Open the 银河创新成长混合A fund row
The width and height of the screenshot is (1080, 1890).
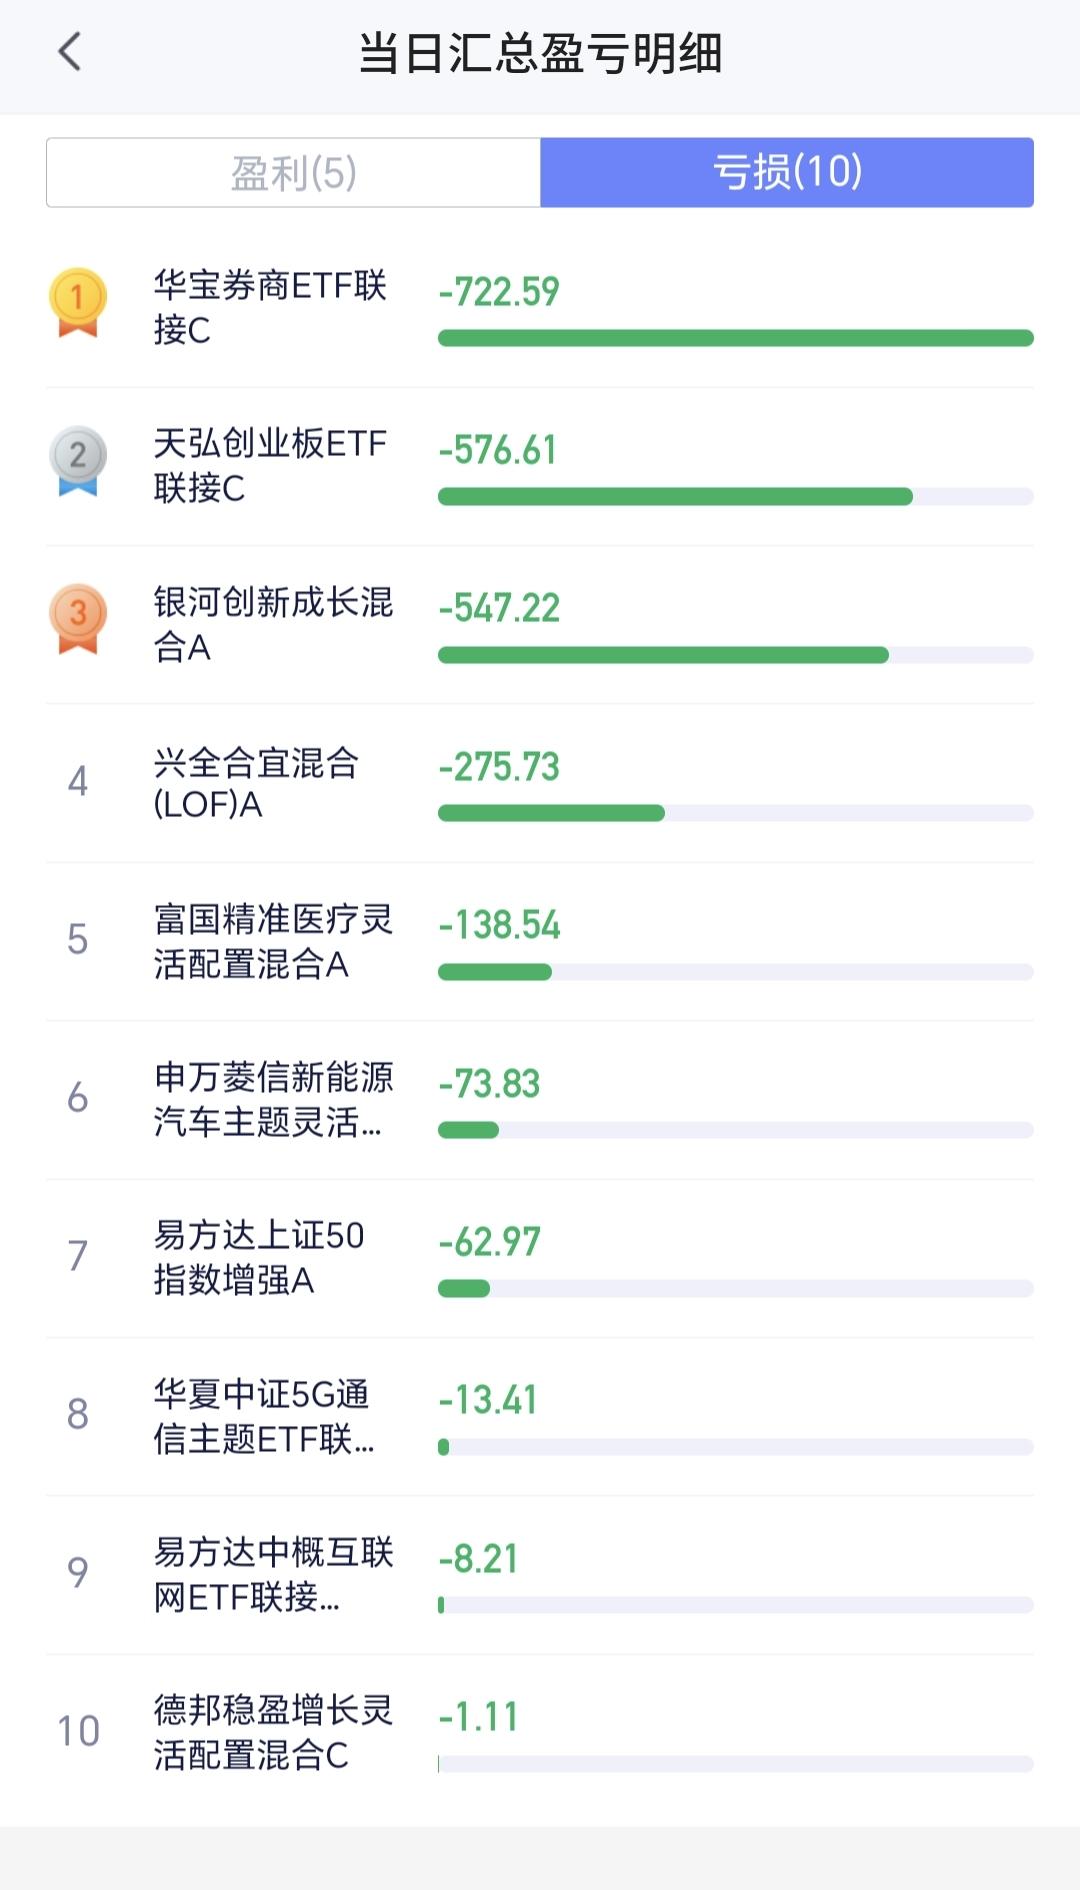[x=540, y=625]
